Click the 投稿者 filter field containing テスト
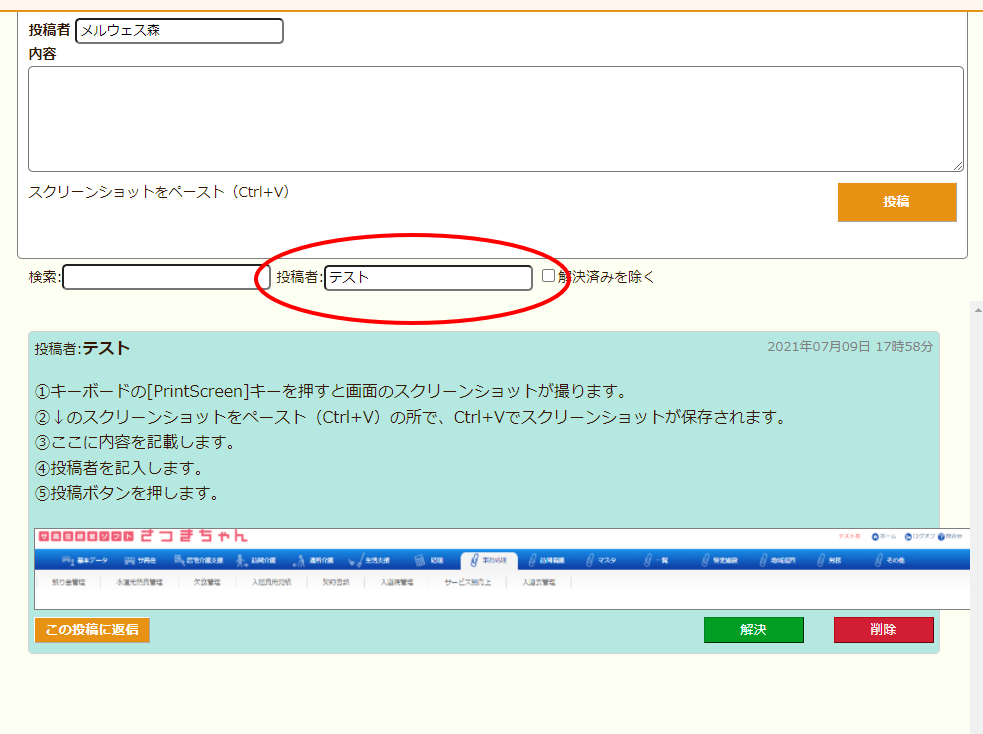The image size is (983, 734). point(428,278)
